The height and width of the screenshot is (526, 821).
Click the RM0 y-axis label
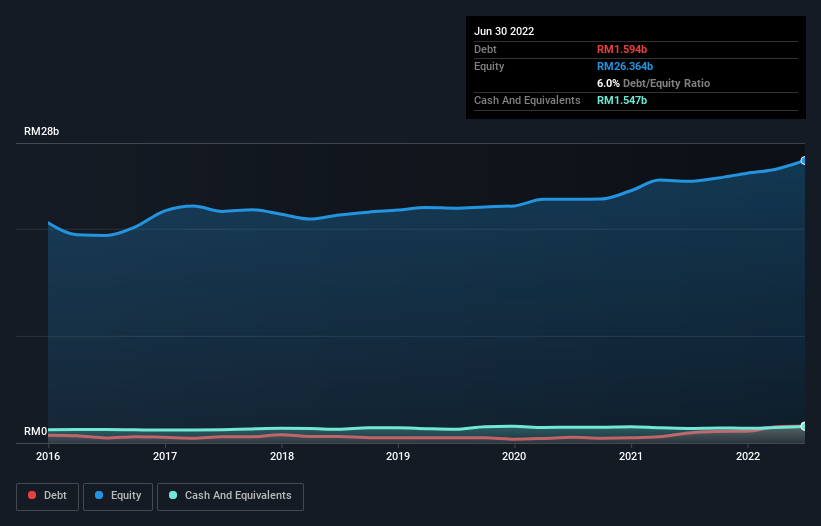[x=35, y=431]
